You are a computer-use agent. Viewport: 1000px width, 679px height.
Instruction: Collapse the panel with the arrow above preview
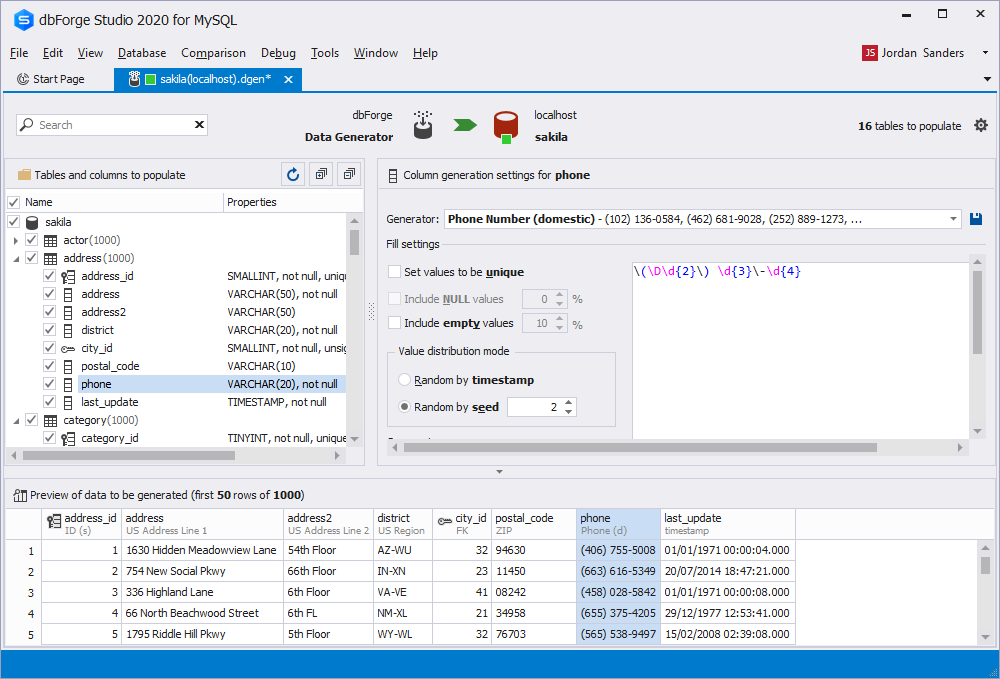(499, 472)
